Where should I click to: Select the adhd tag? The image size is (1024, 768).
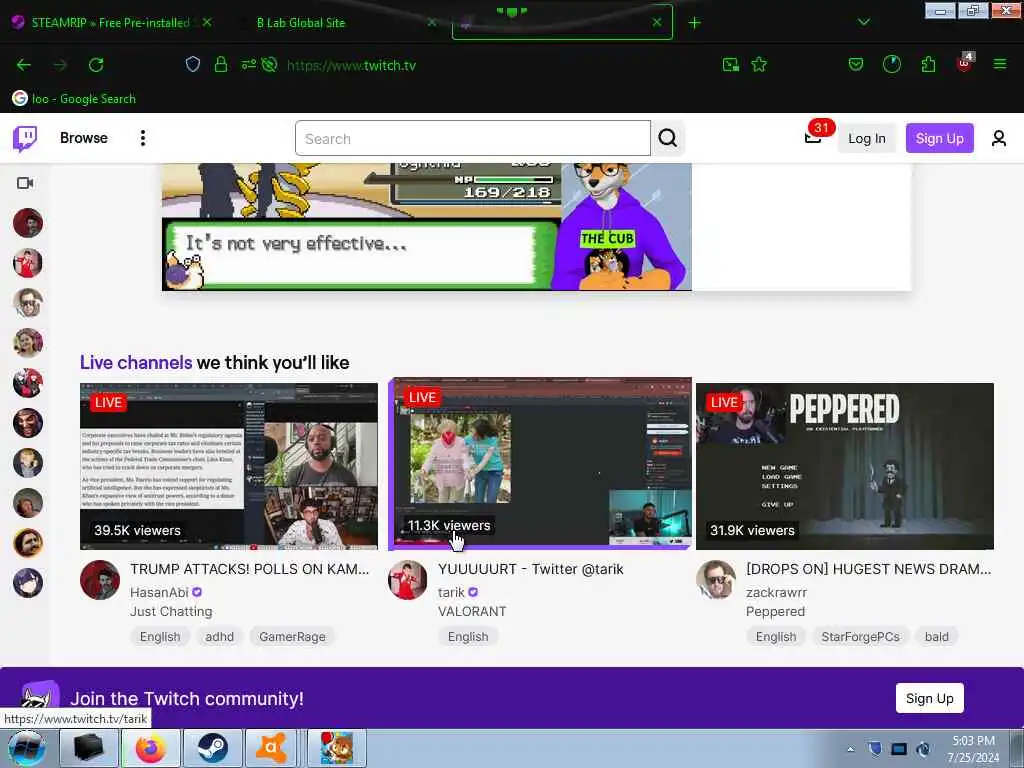point(219,637)
